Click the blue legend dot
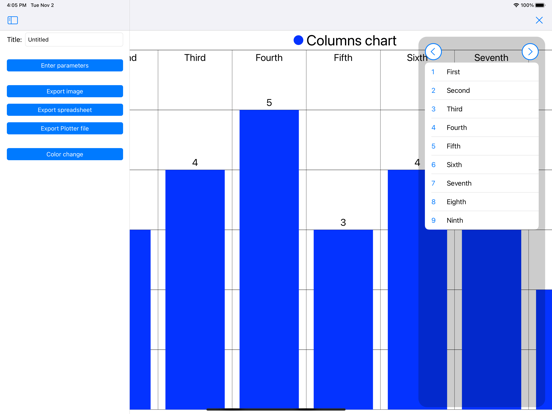 point(298,40)
